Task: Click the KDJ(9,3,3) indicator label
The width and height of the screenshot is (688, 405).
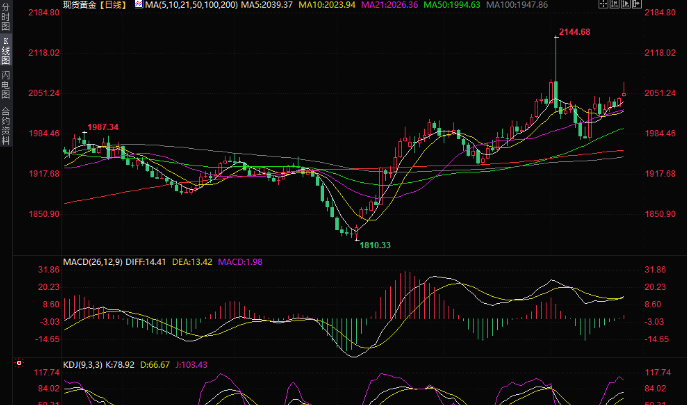Action: [82, 365]
